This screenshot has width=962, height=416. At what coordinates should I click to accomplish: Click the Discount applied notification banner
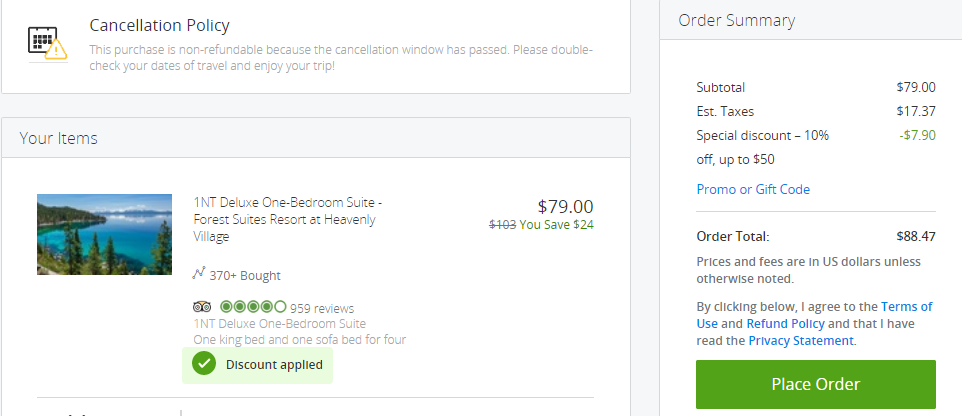(x=258, y=365)
